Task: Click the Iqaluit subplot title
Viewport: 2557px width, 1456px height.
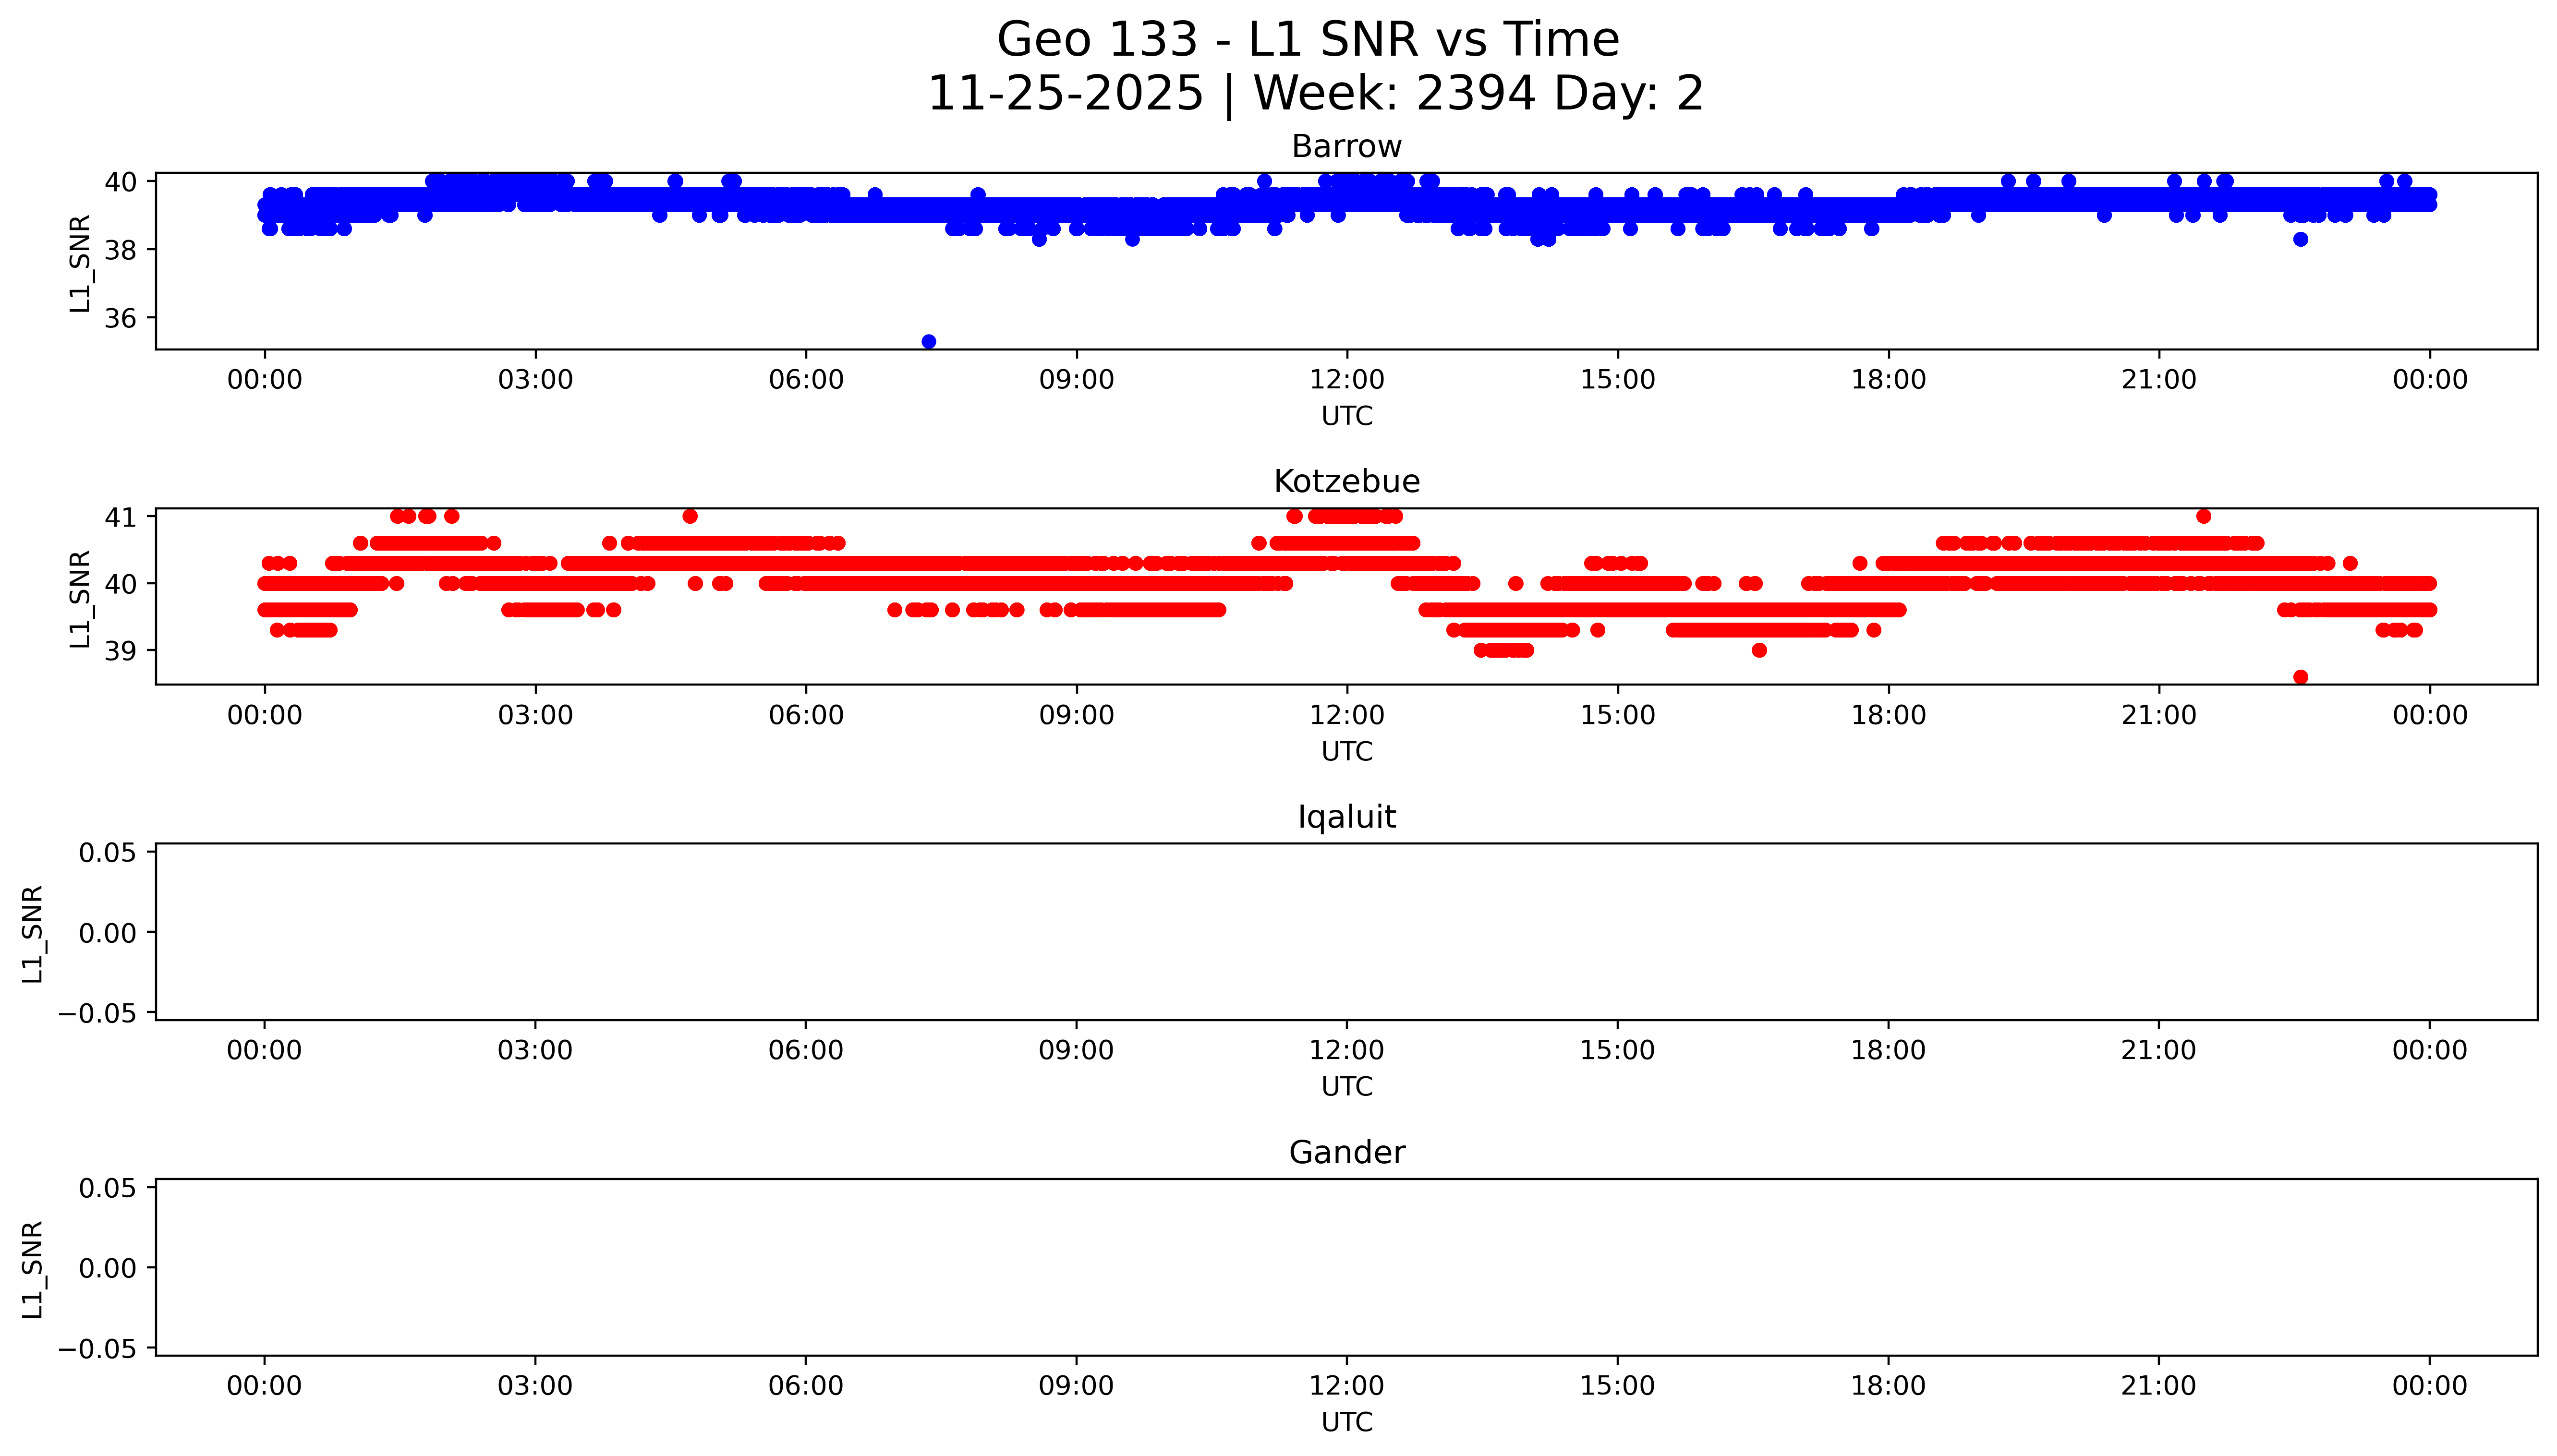Action: click(1346, 817)
